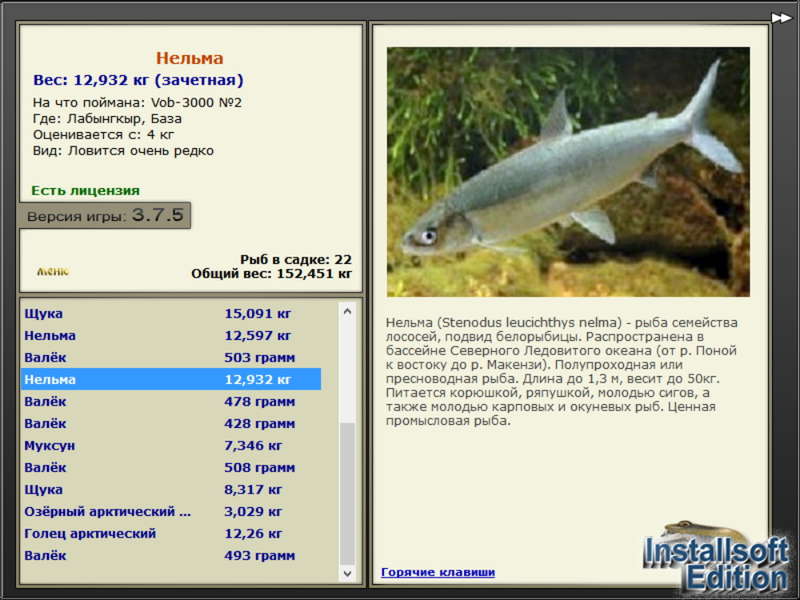Select the Щука 8,317 кг row

(x=171, y=489)
